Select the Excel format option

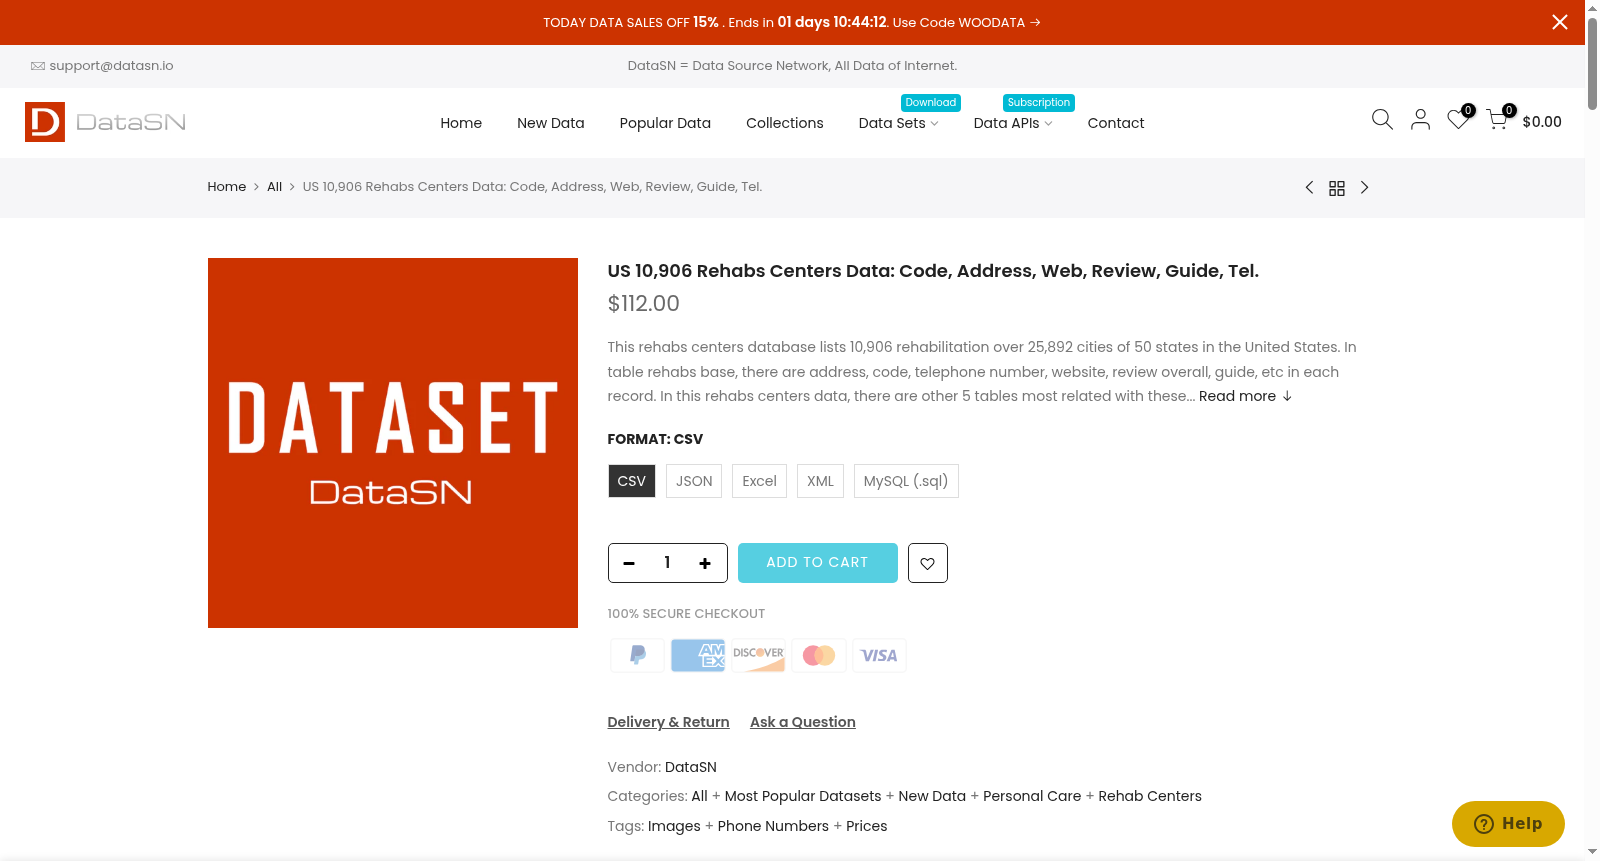759,481
